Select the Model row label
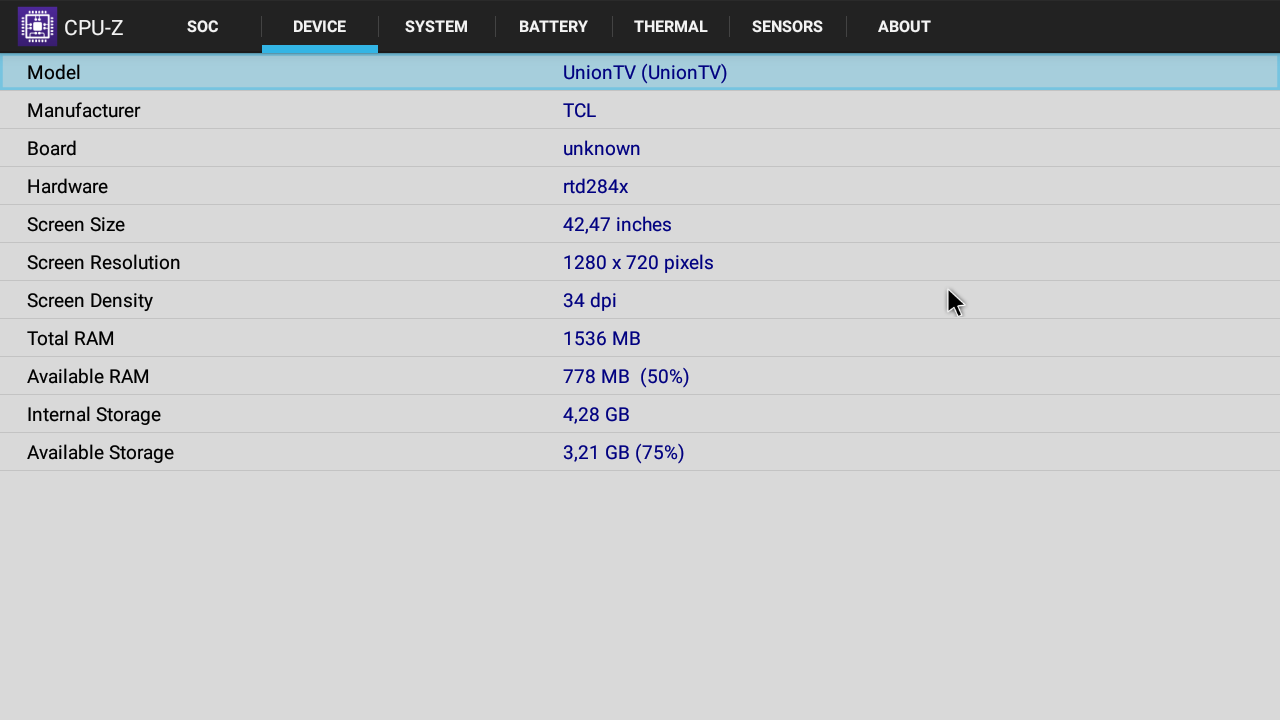 click(x=54, y=73)
